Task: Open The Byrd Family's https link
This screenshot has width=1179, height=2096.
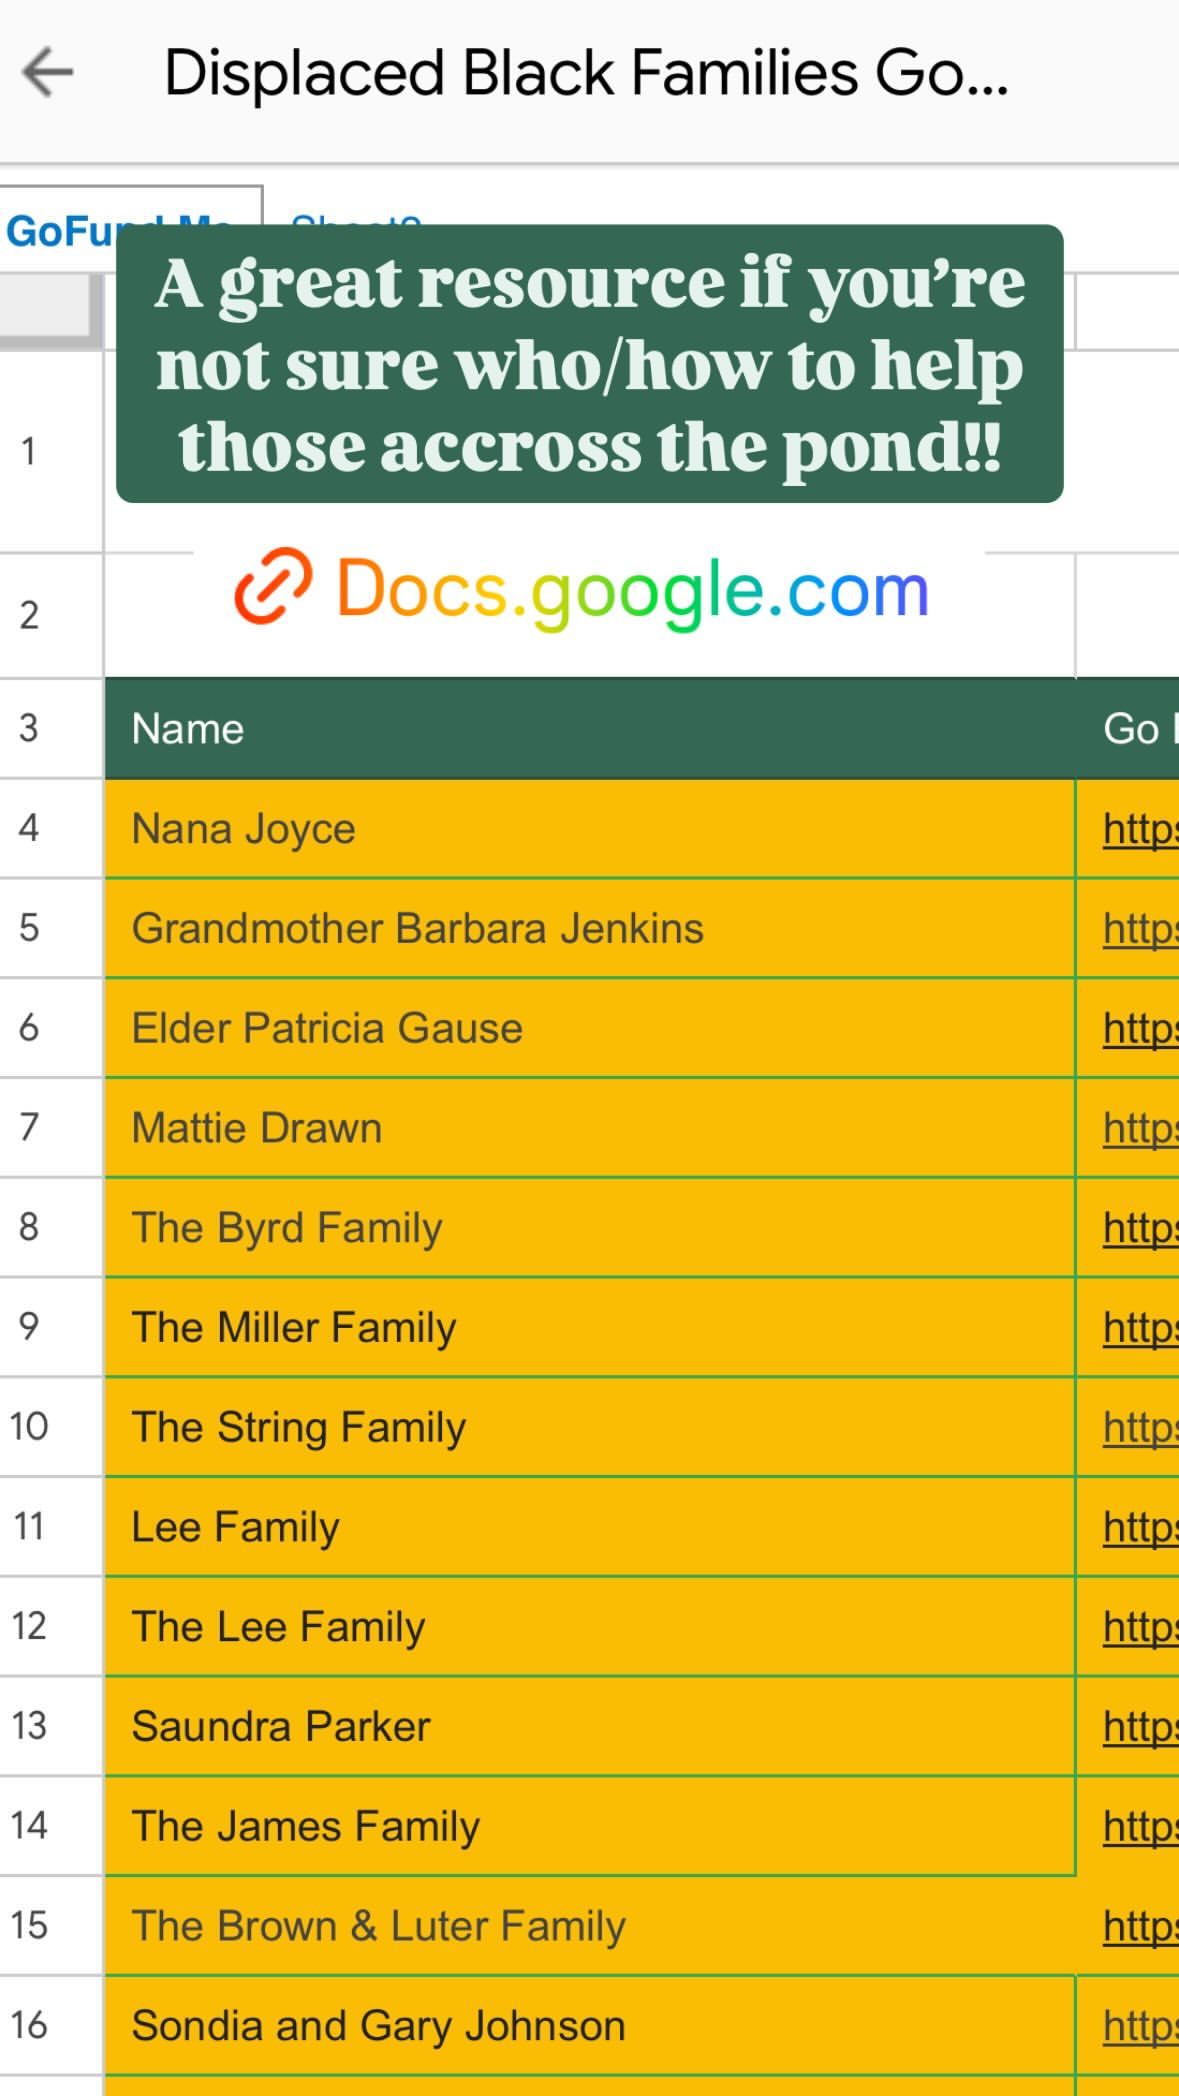Action: point(1139,1228)
